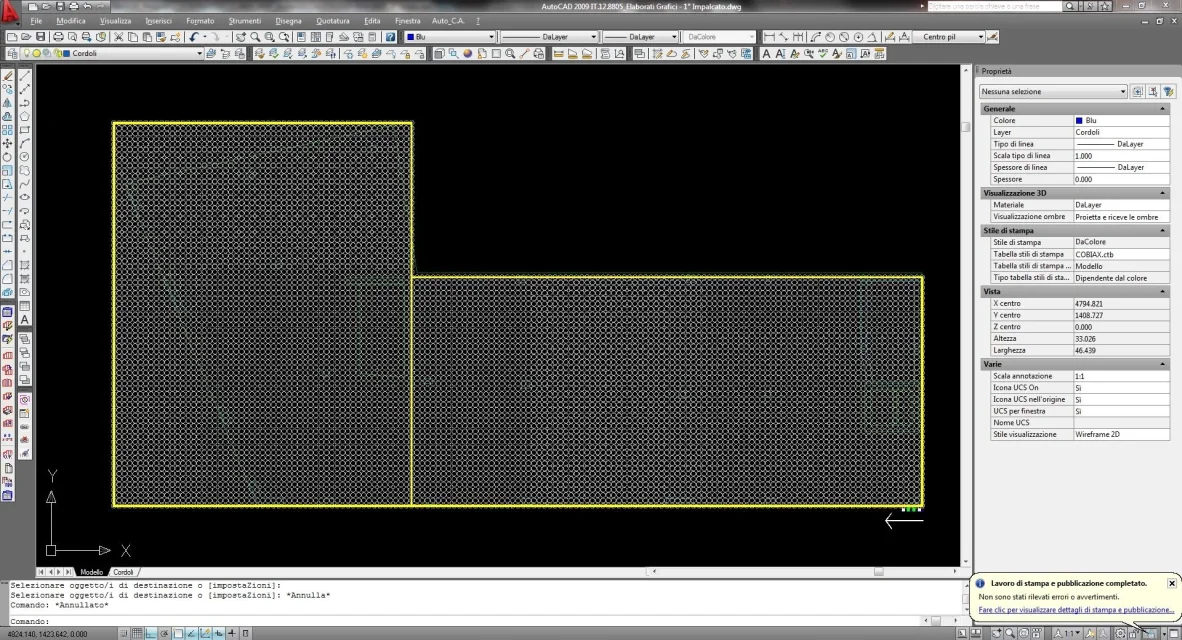Image resolution: width=1182 pixels, height=640 pixels.
Task: Click the Favorites star icon in the title bar
Action: pyautogui.click(x=1104, y=6)
